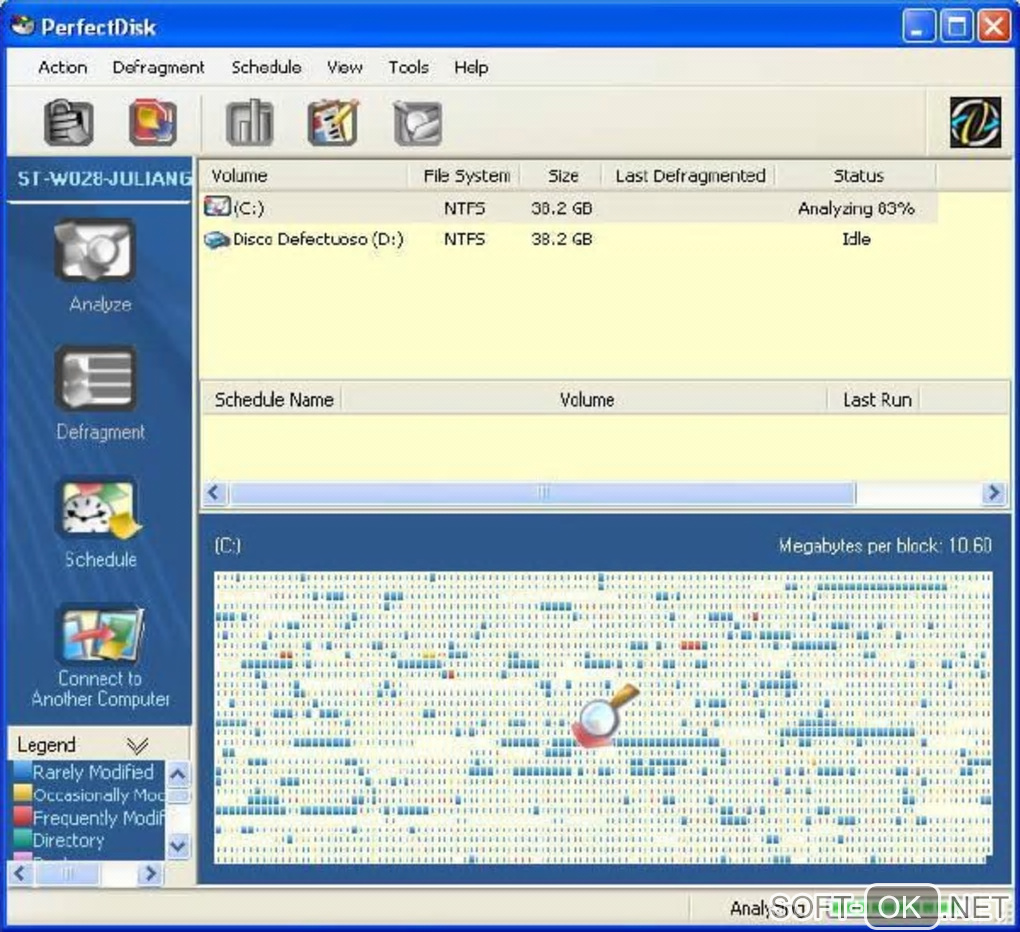Click the red defragment toolbar icon
This screenshot has width=1020, height=932.
(x=152, y=122)
